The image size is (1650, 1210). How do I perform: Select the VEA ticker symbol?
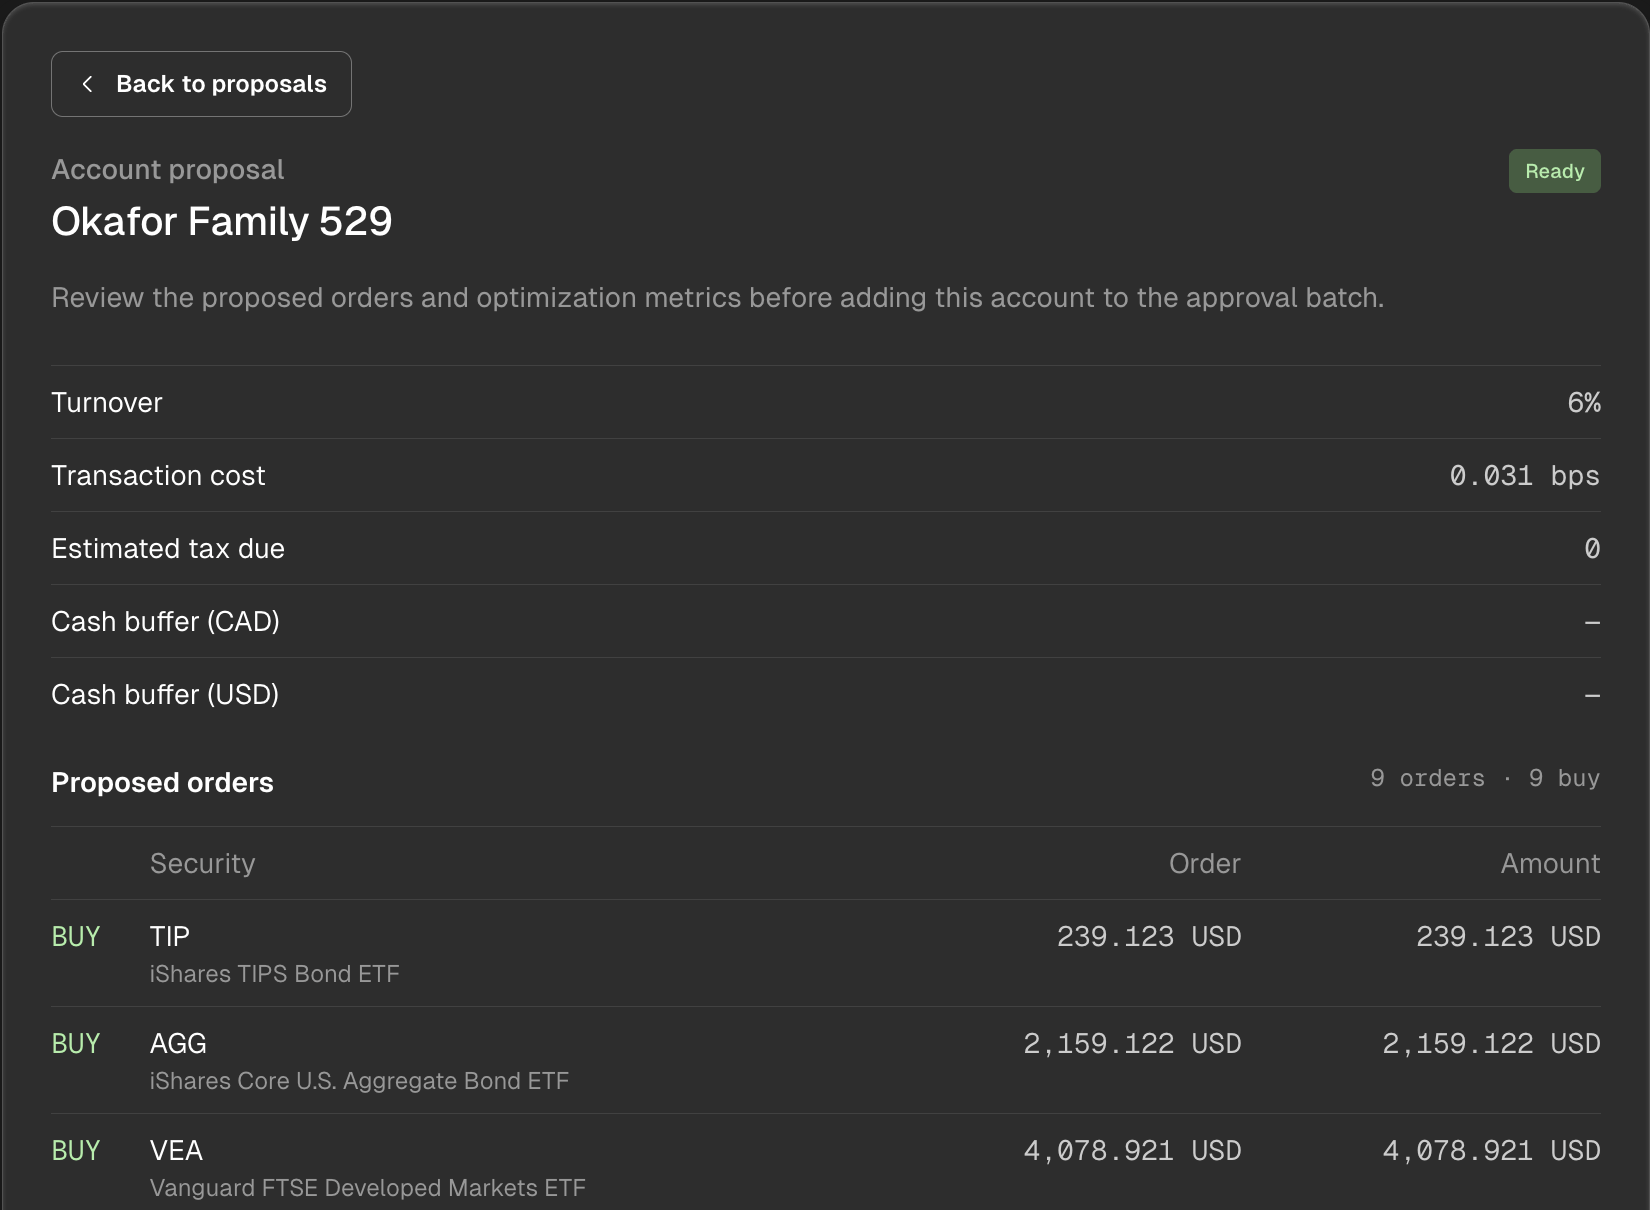coord(176,1150)
